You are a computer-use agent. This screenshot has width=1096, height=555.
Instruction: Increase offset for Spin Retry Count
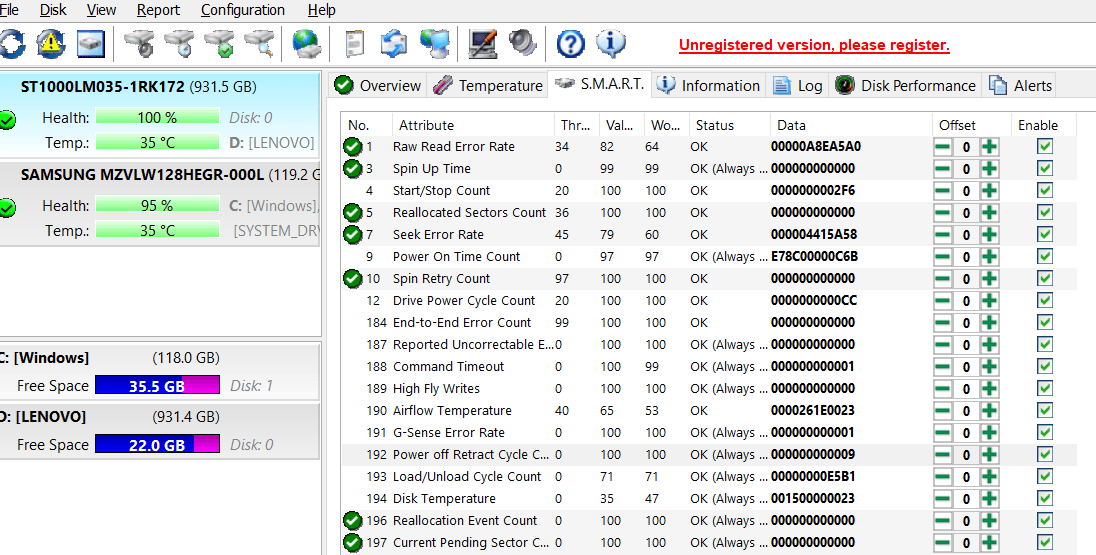coord(989,279)
